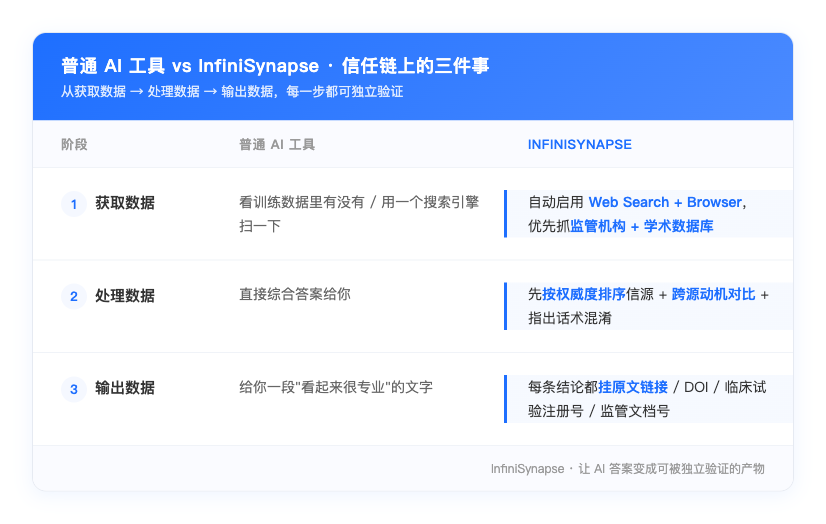
Task: Click the "输出数据" row label
Action: click(125, 388)
